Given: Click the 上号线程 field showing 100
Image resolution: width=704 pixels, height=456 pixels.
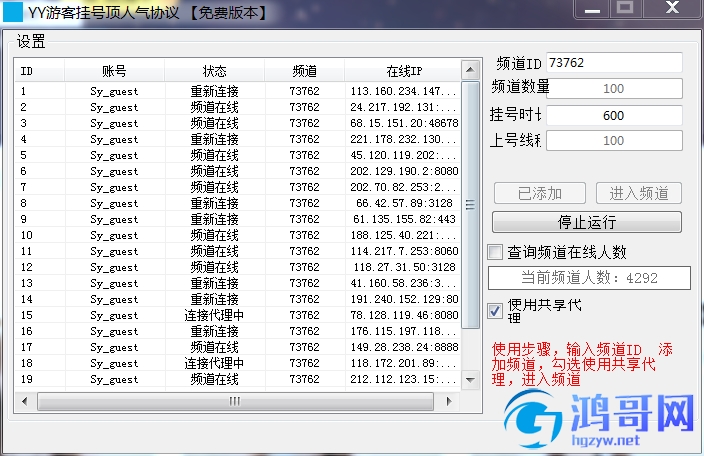Looking at the screenshot, I should pos(614,140).
